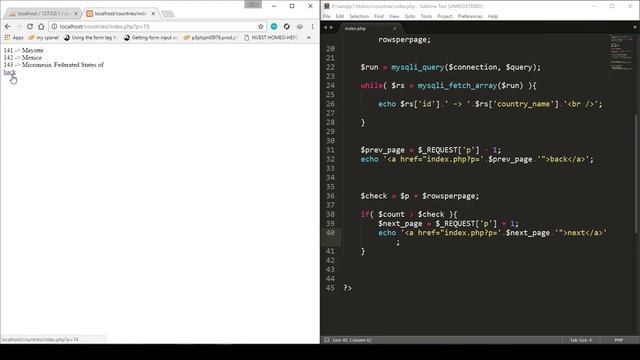Click the while keyword on line 24
640x360 pixels.
pos(371,86)
